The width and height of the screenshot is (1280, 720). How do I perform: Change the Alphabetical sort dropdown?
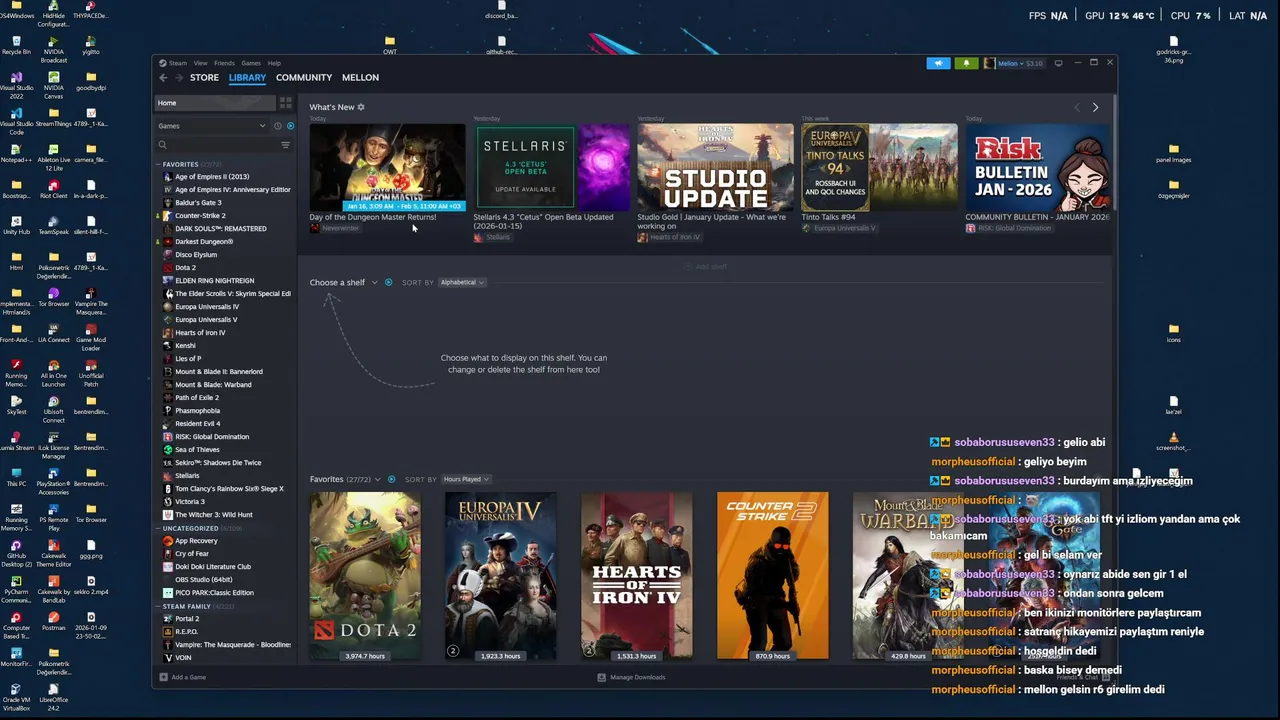462,282
